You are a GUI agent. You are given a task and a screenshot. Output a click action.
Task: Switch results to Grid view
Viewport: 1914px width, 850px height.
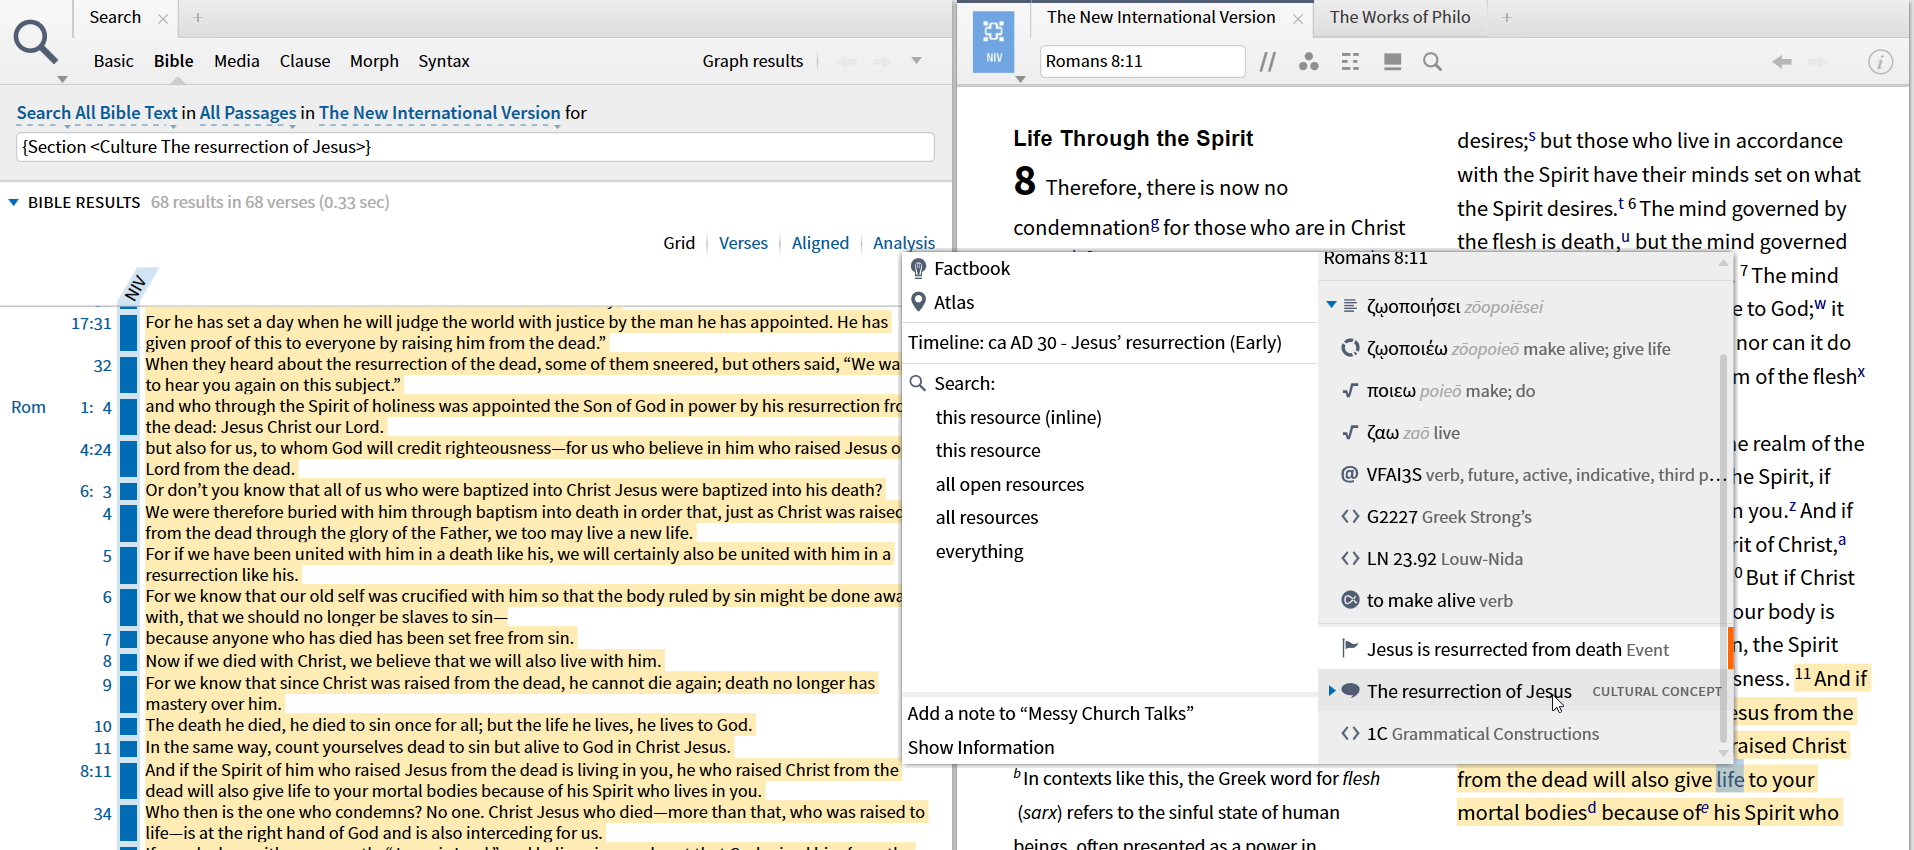tap(679, 243)
